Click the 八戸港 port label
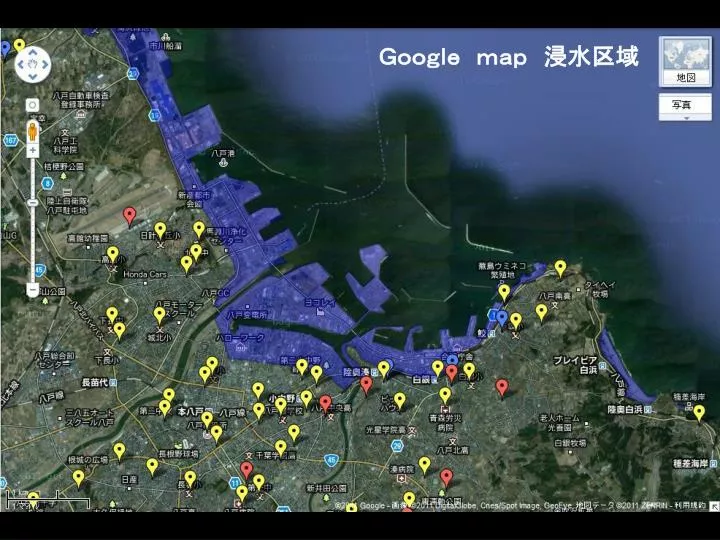This screenshot has height=540, width=720. point(223,152)
